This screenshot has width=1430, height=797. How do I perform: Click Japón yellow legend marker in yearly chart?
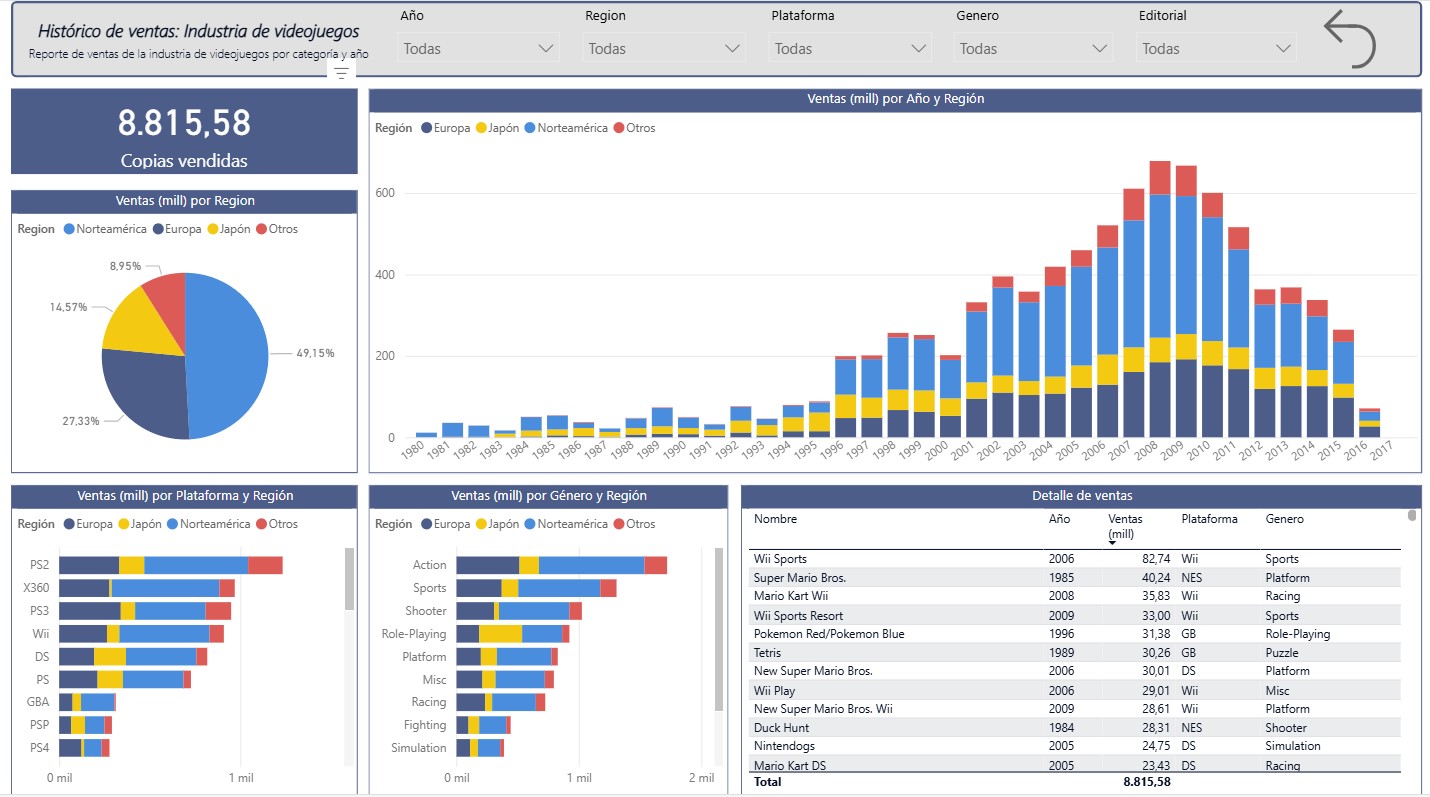pyautogui.click(x=482, y=128)
